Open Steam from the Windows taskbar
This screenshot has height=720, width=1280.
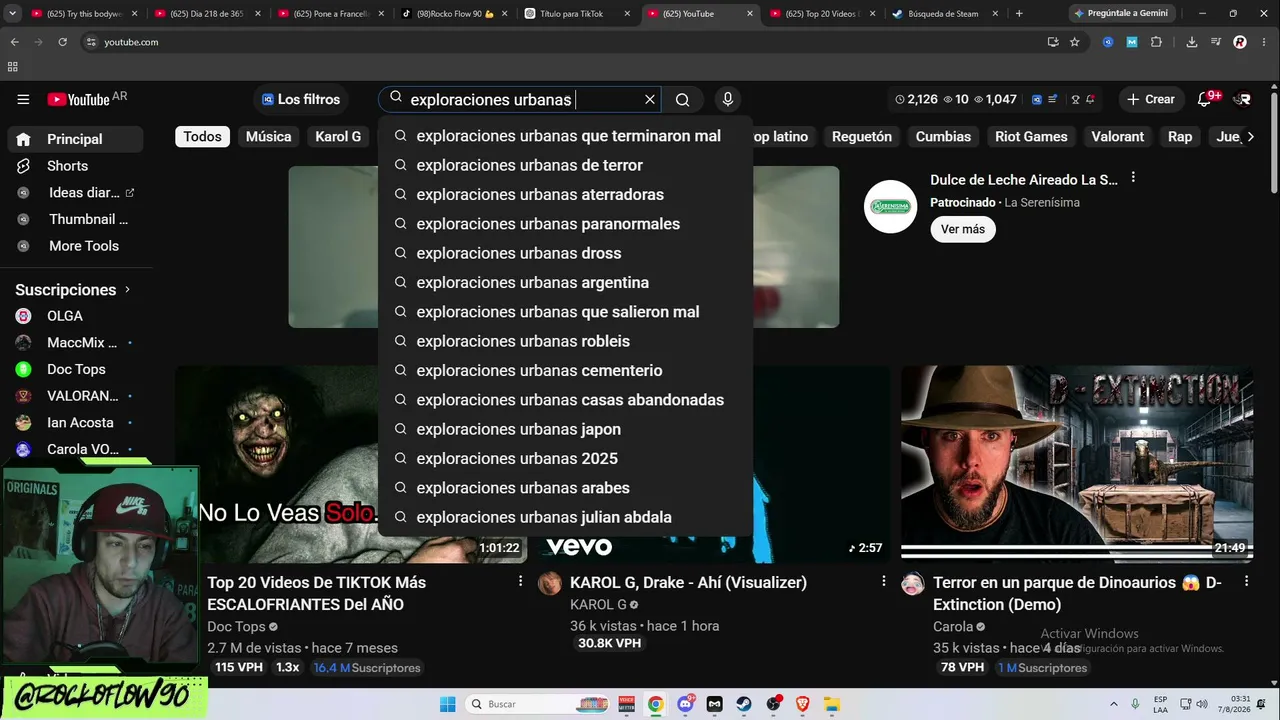744,704
